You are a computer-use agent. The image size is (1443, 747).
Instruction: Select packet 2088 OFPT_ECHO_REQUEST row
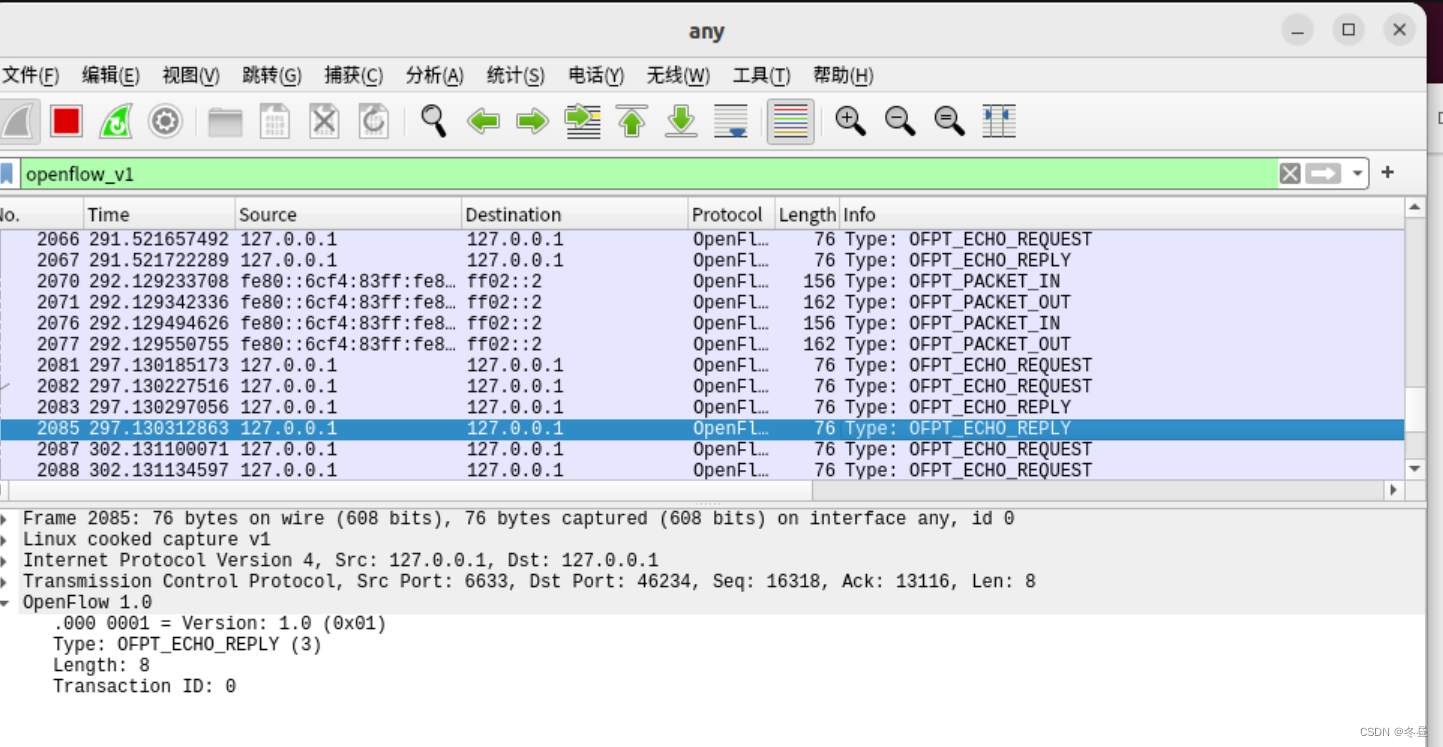[702, 471]
